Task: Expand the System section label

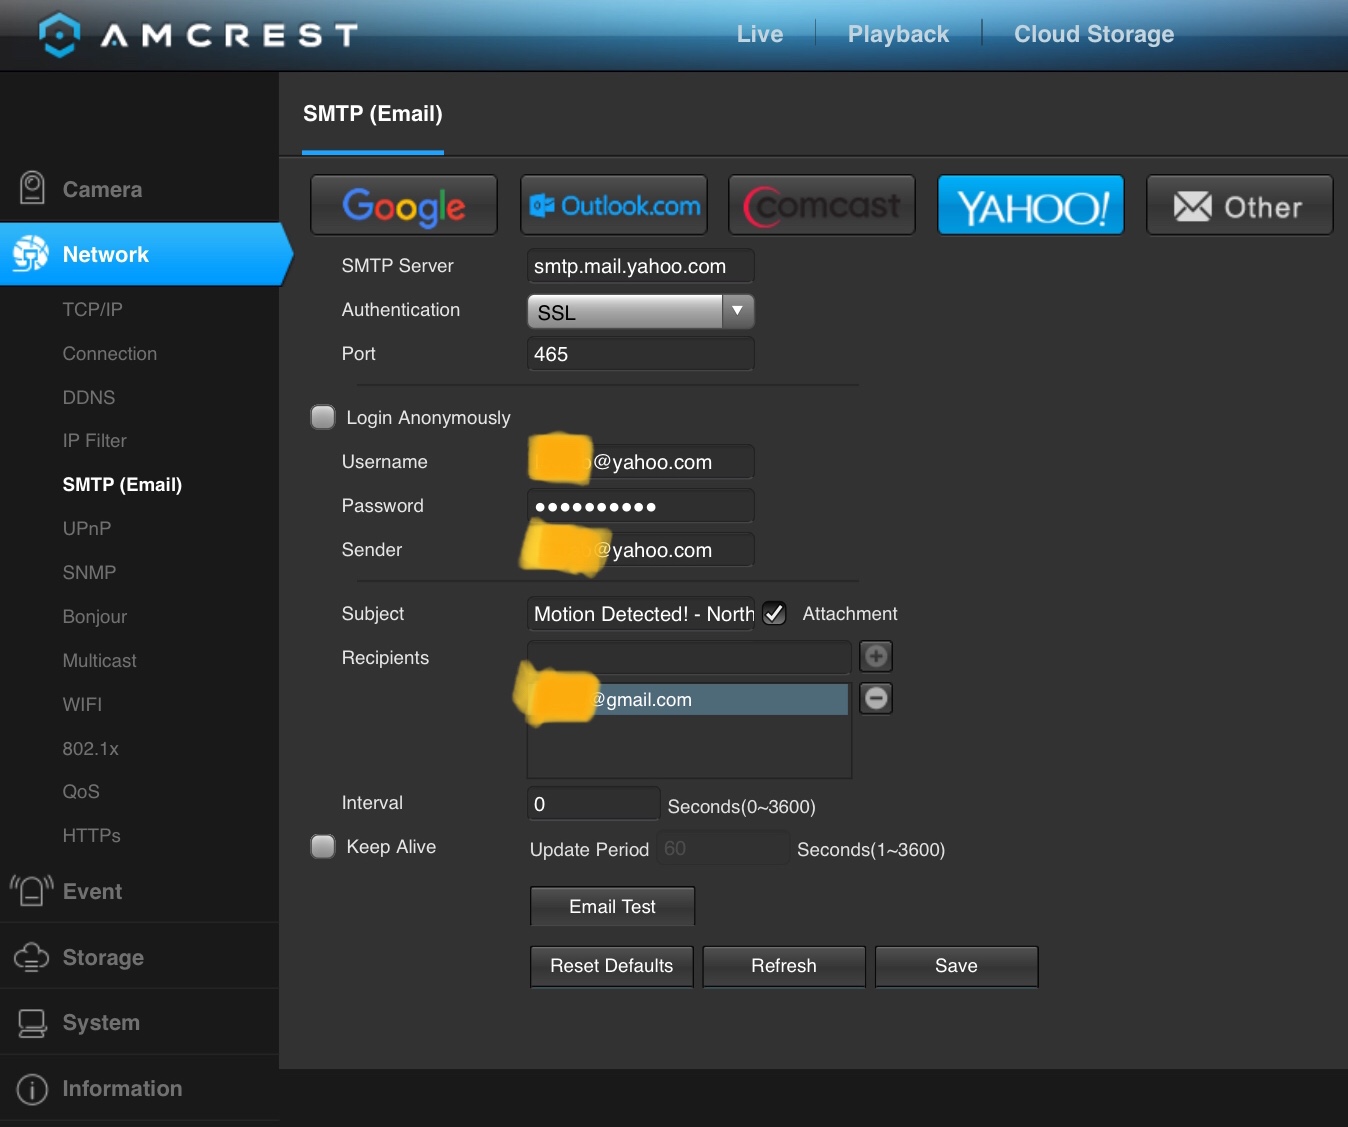Action: (101, 1022)
